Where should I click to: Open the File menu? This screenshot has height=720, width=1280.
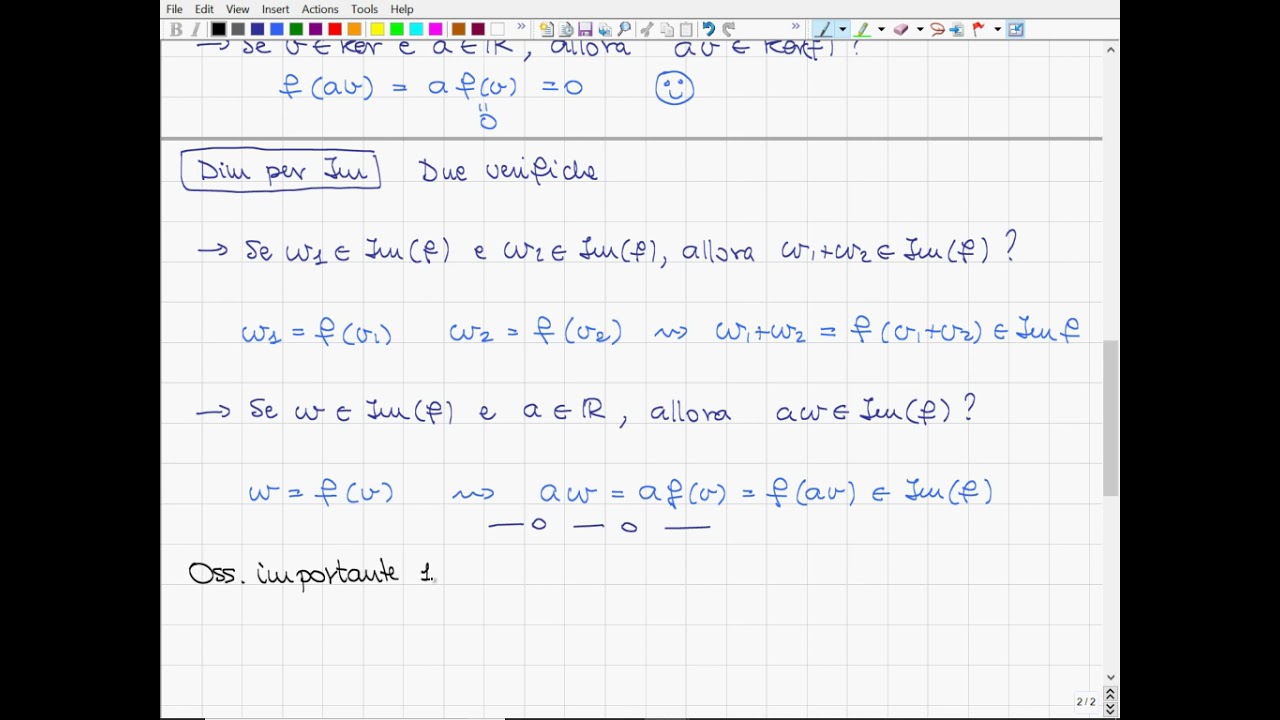[x=174, y=9]
